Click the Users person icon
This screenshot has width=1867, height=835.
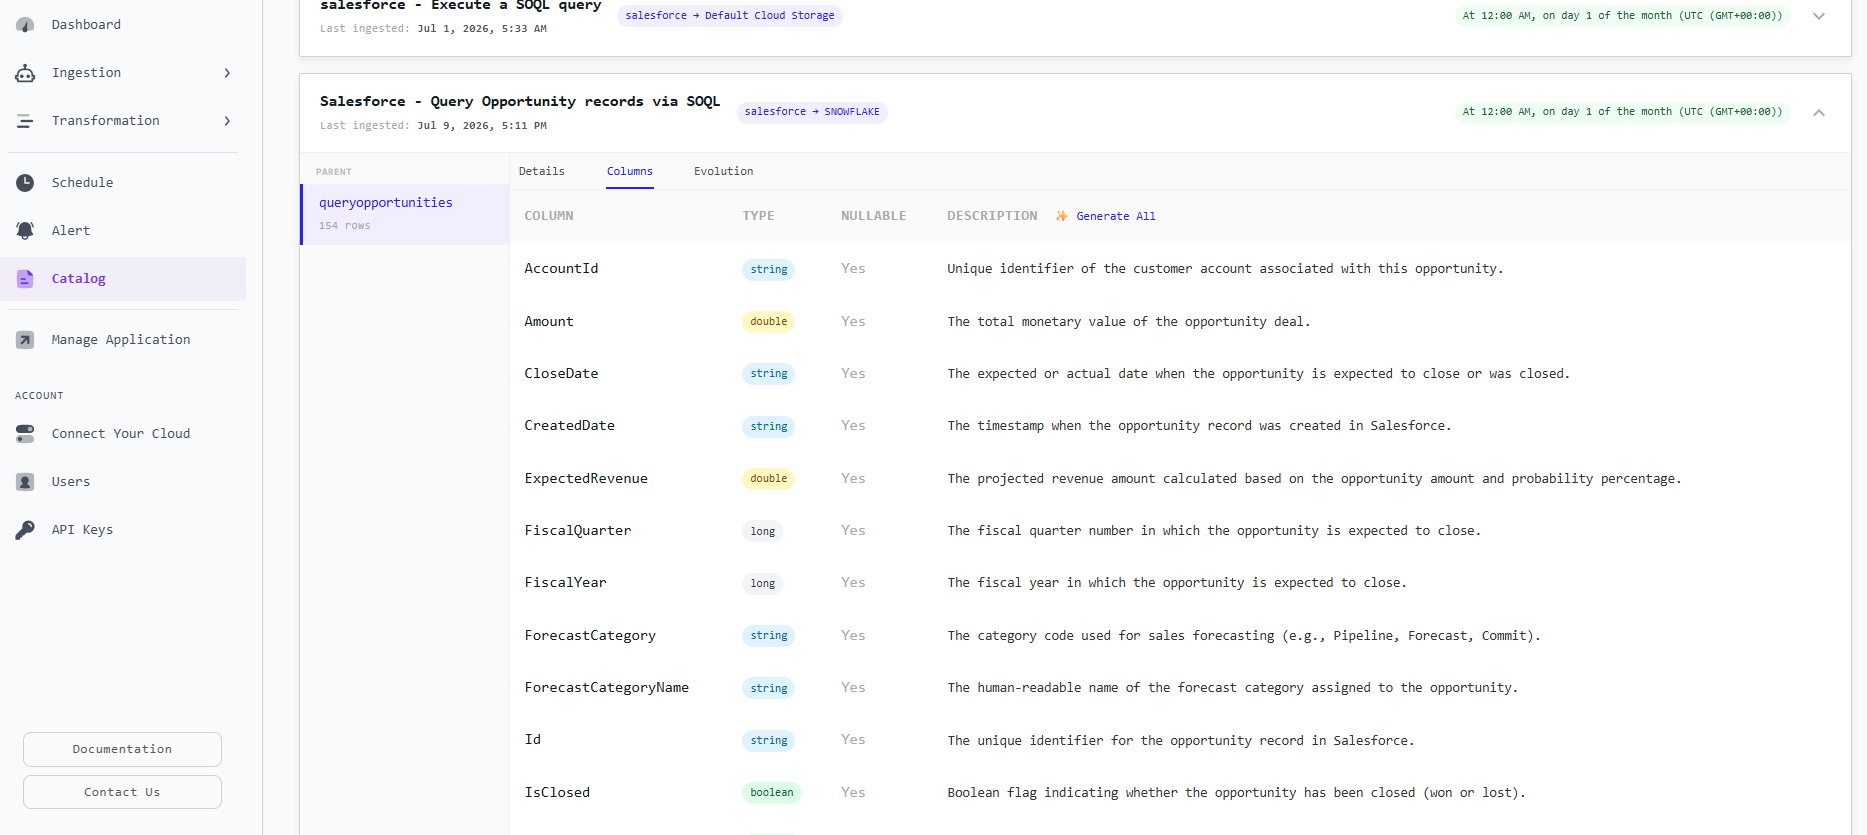coord(25,482)
